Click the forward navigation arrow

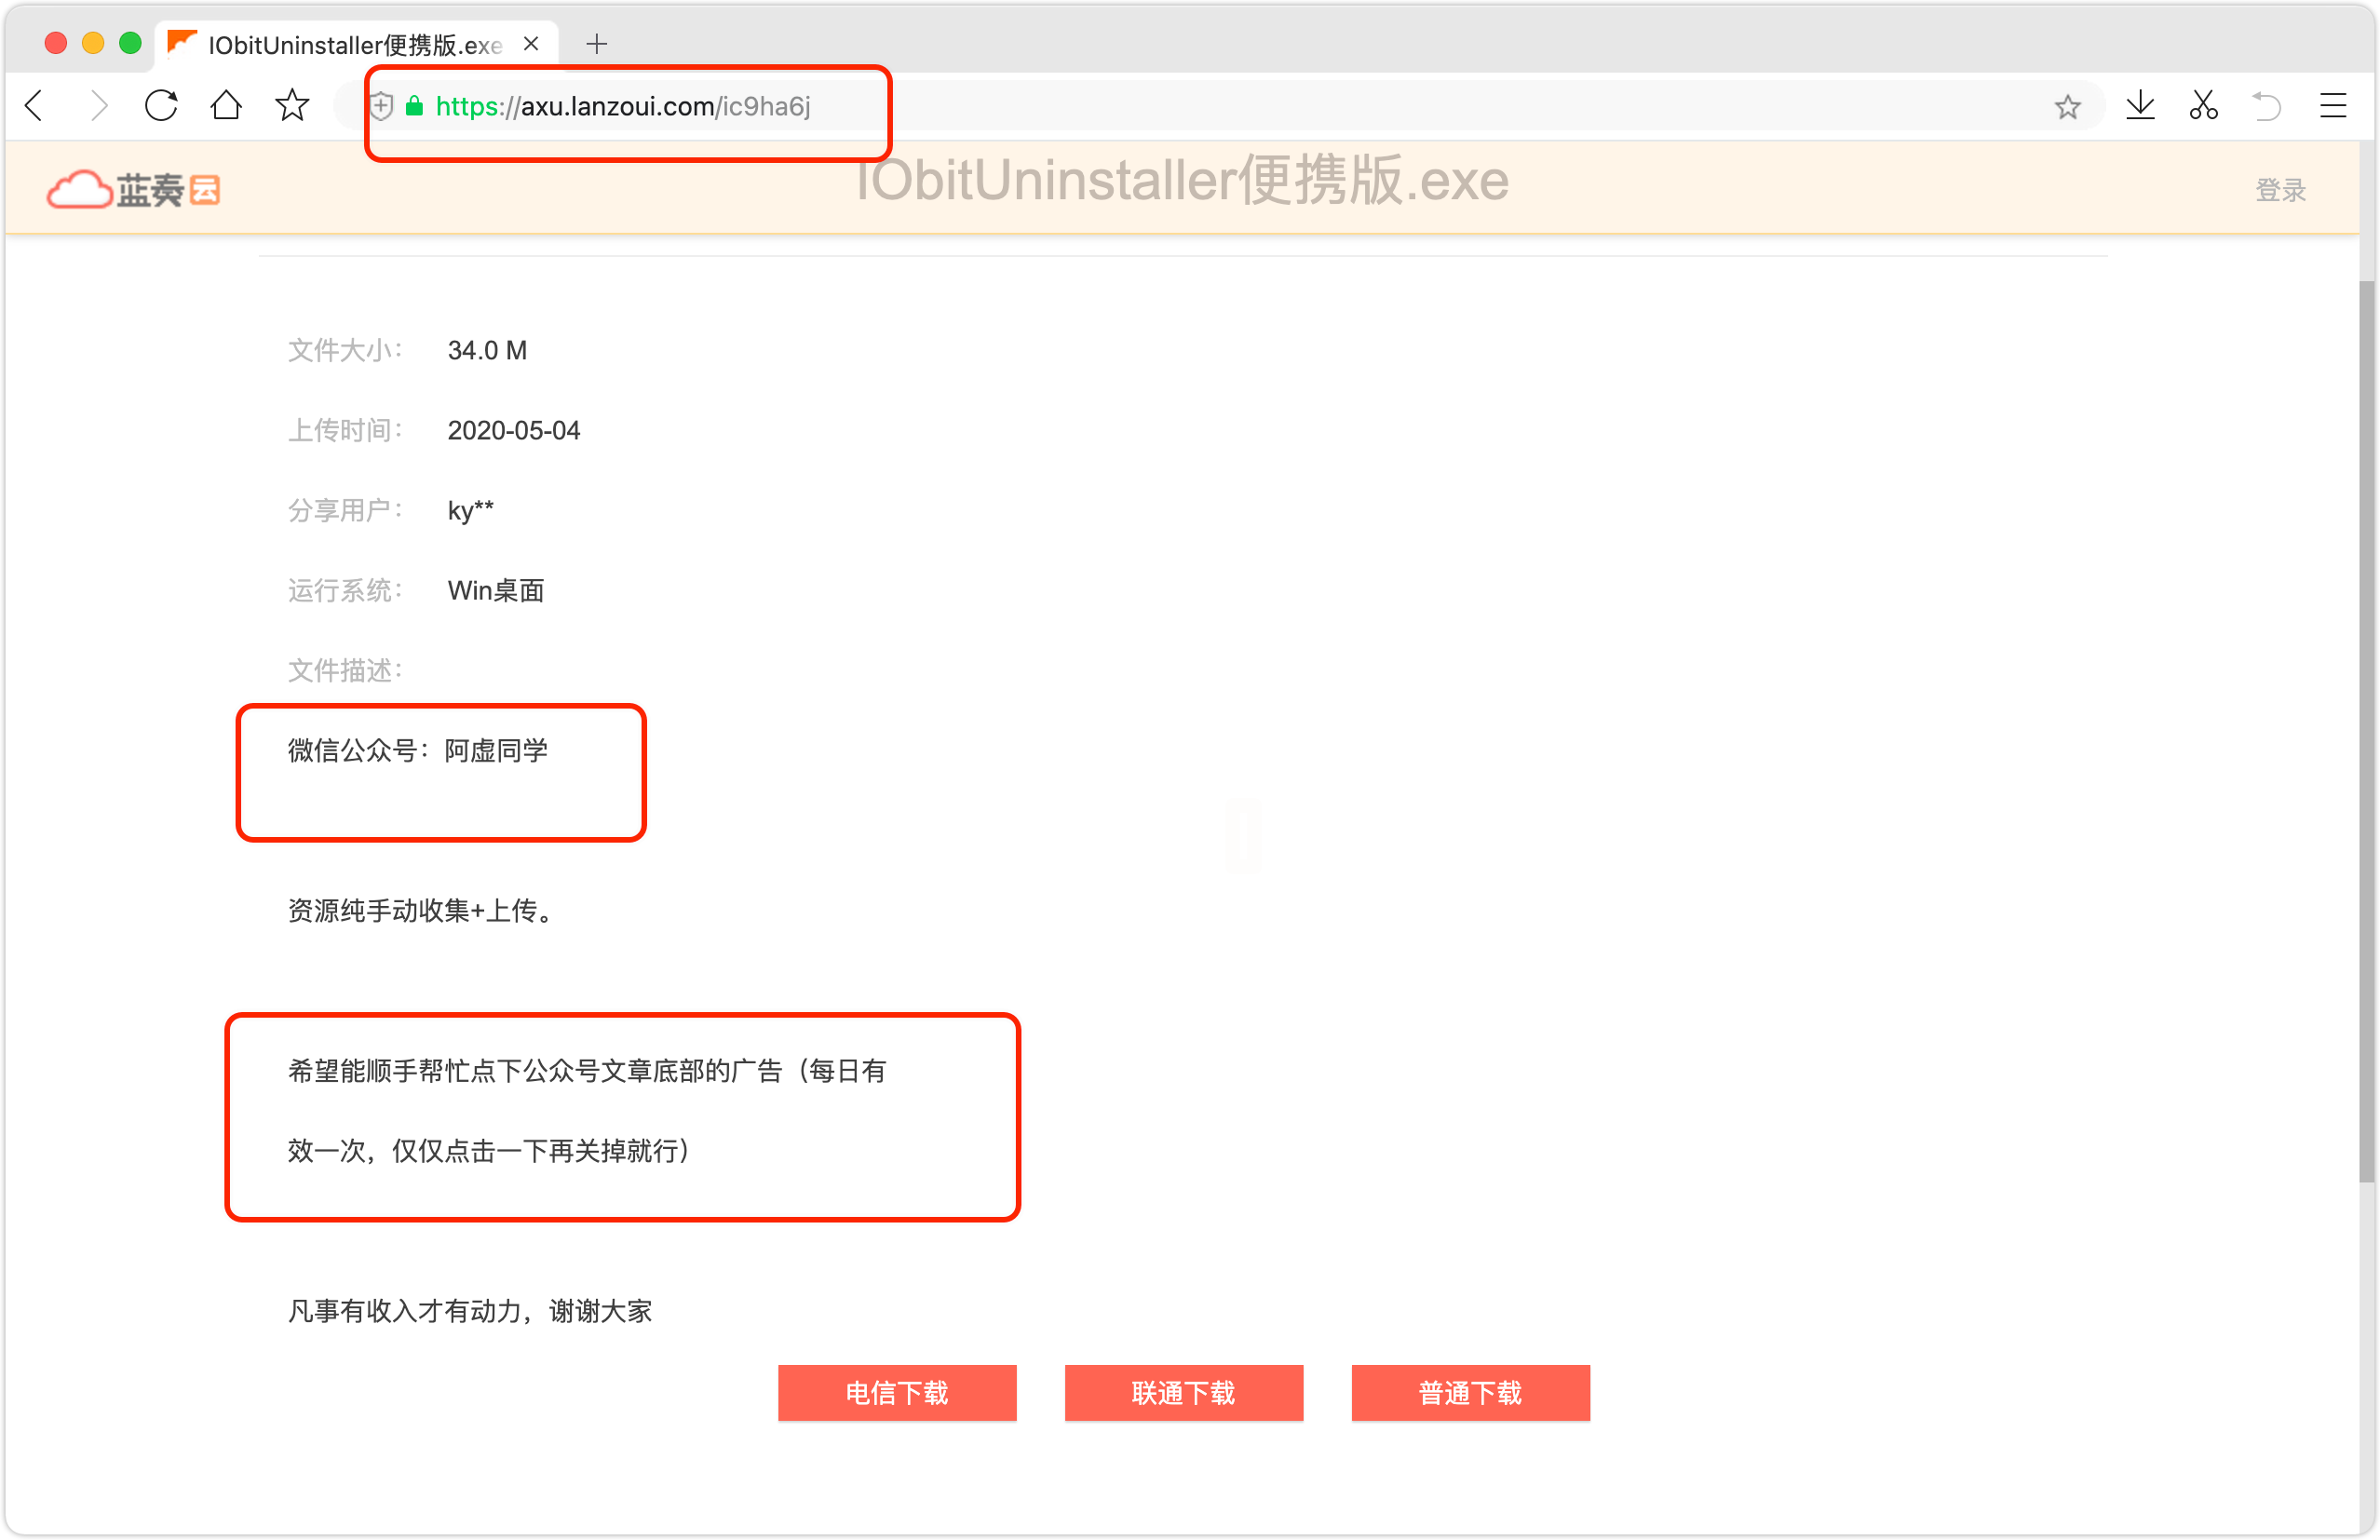click(98, 105)
